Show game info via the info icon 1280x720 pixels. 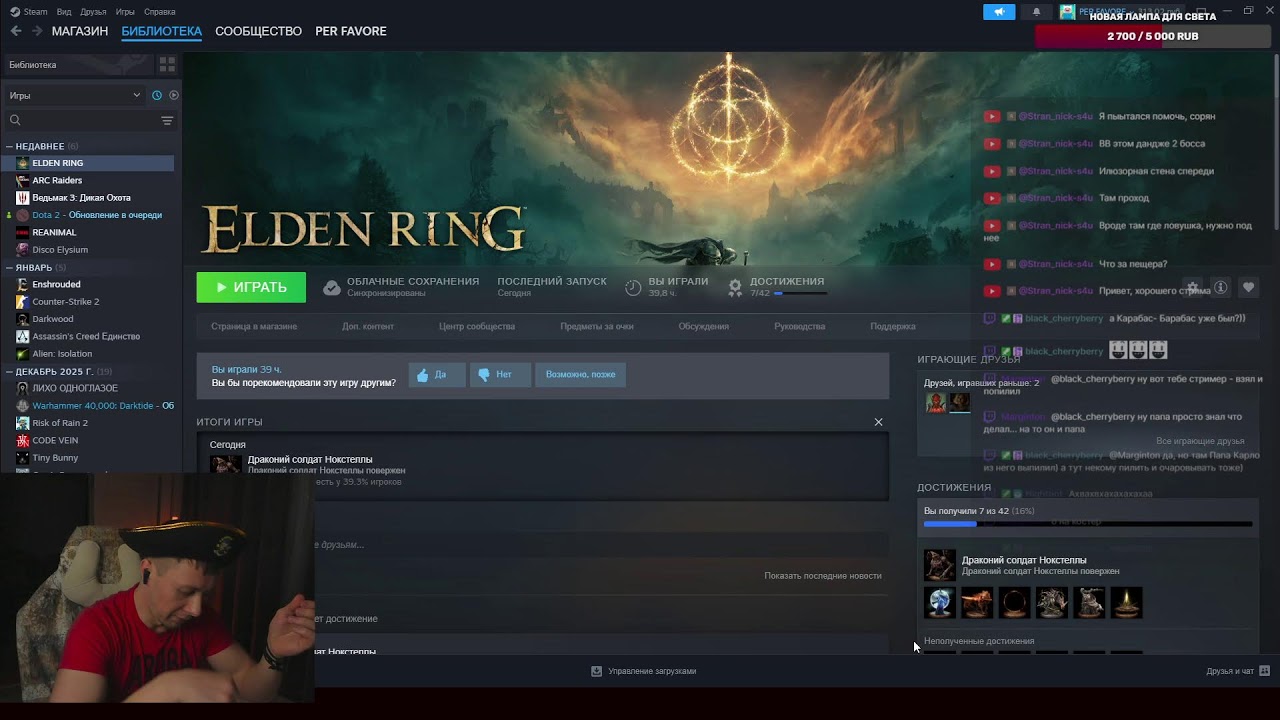point(1220,288)
